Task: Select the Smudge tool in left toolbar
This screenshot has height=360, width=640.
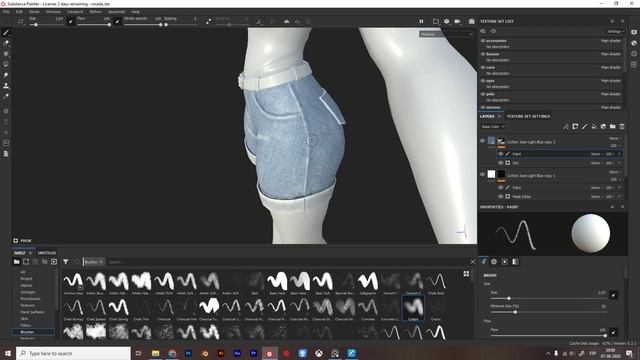Action: point(6,75)
